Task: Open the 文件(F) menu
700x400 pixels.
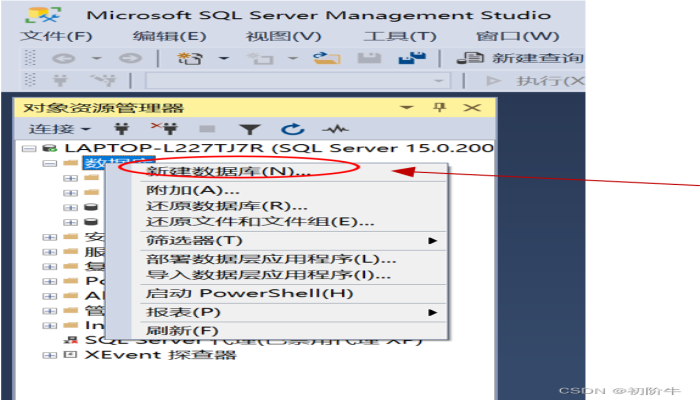Action: tap(56, 36)
